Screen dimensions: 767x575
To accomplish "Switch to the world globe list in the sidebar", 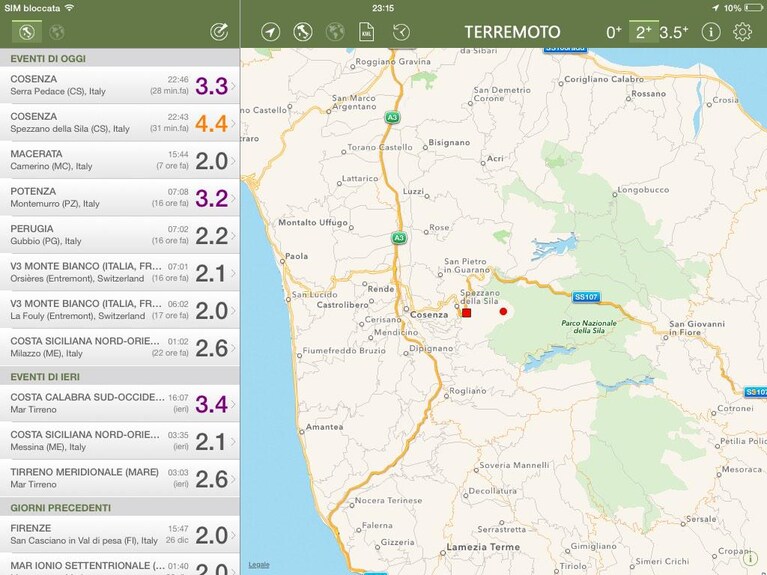I will coord(57,32).
